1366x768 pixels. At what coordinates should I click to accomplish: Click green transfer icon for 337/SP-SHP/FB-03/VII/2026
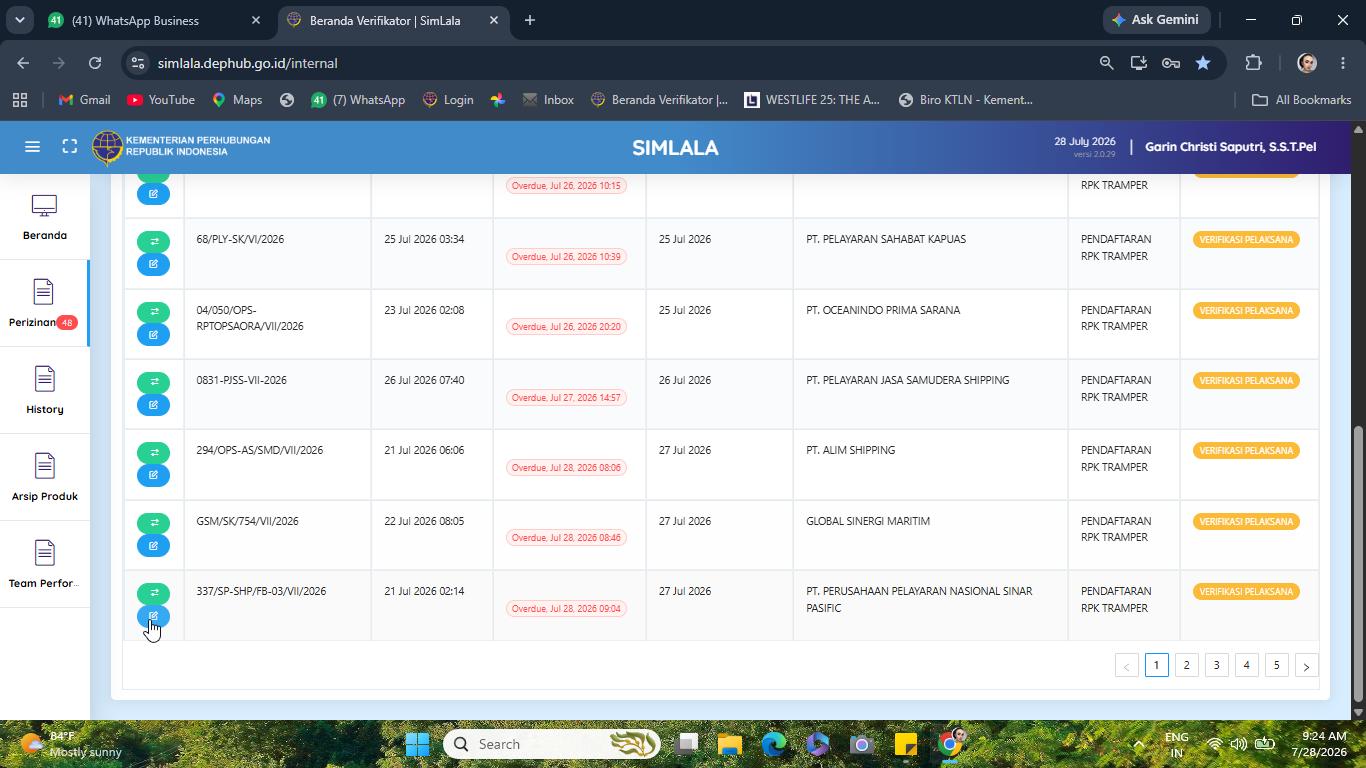tap(153, 594)
